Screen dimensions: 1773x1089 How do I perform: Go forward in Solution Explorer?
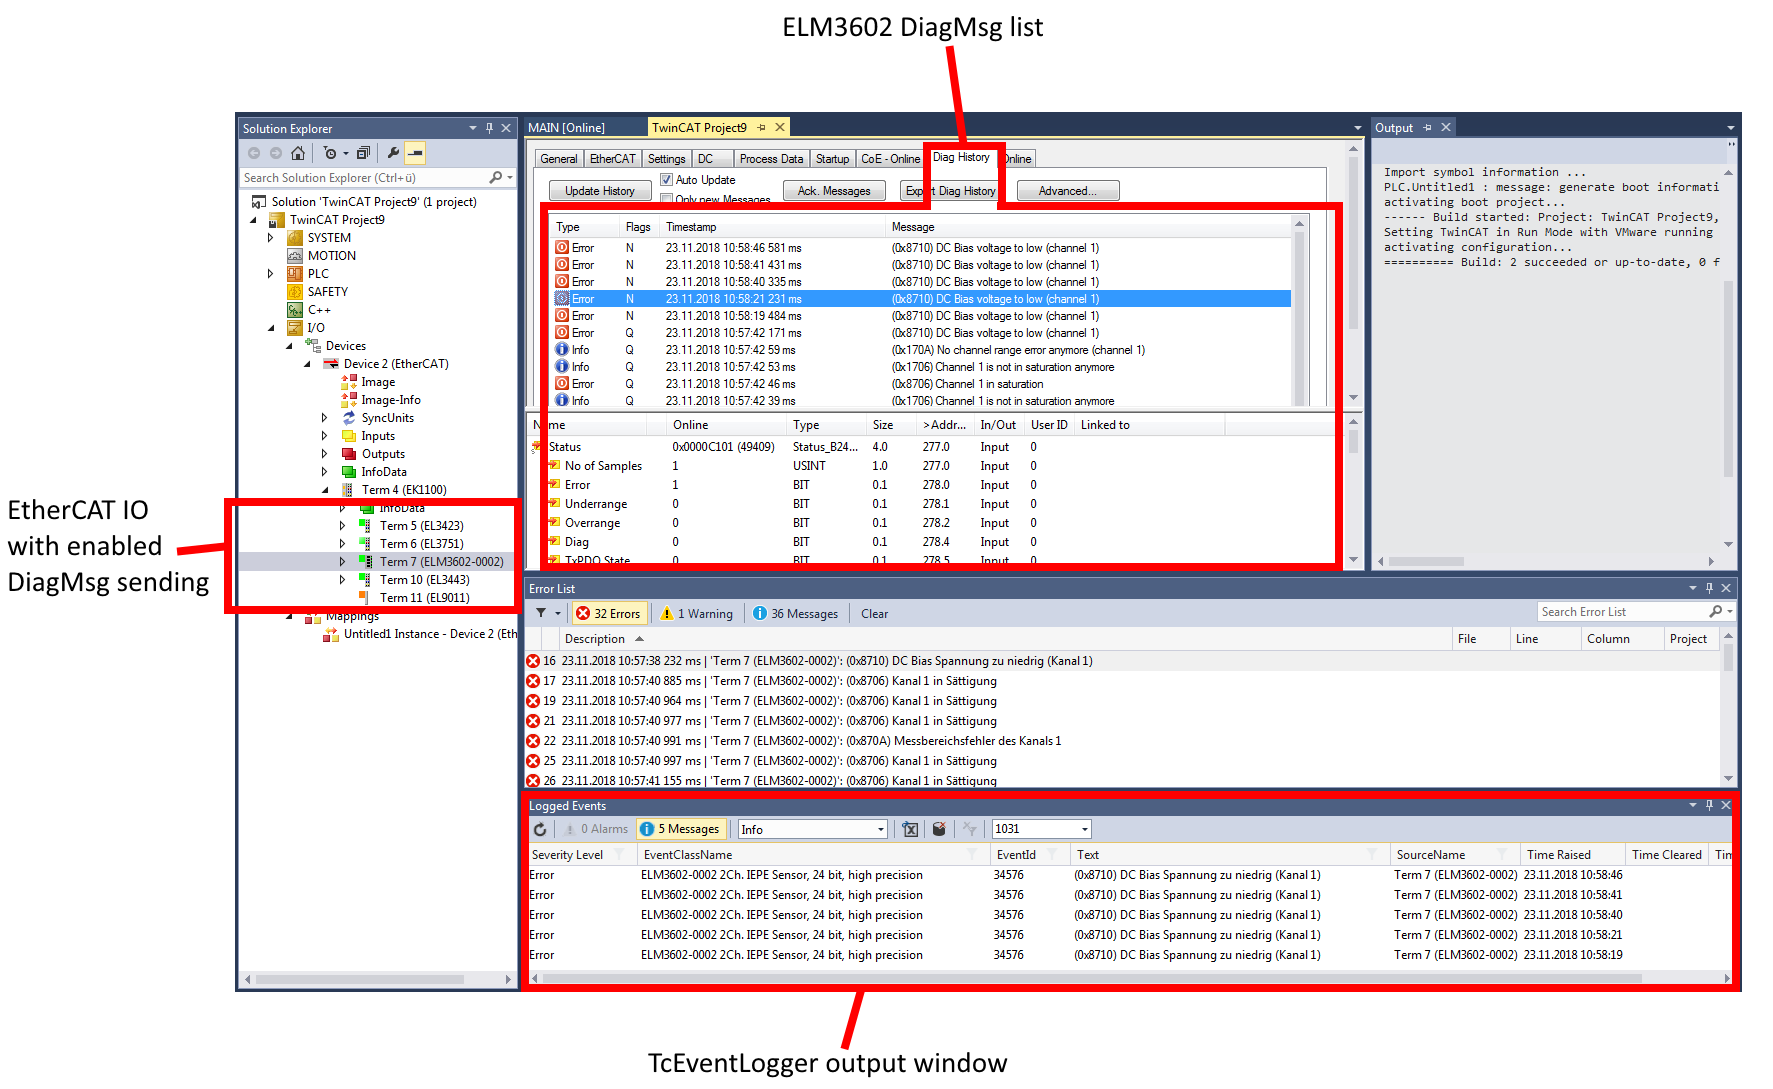pyautogui.click(x=276, y=153)
